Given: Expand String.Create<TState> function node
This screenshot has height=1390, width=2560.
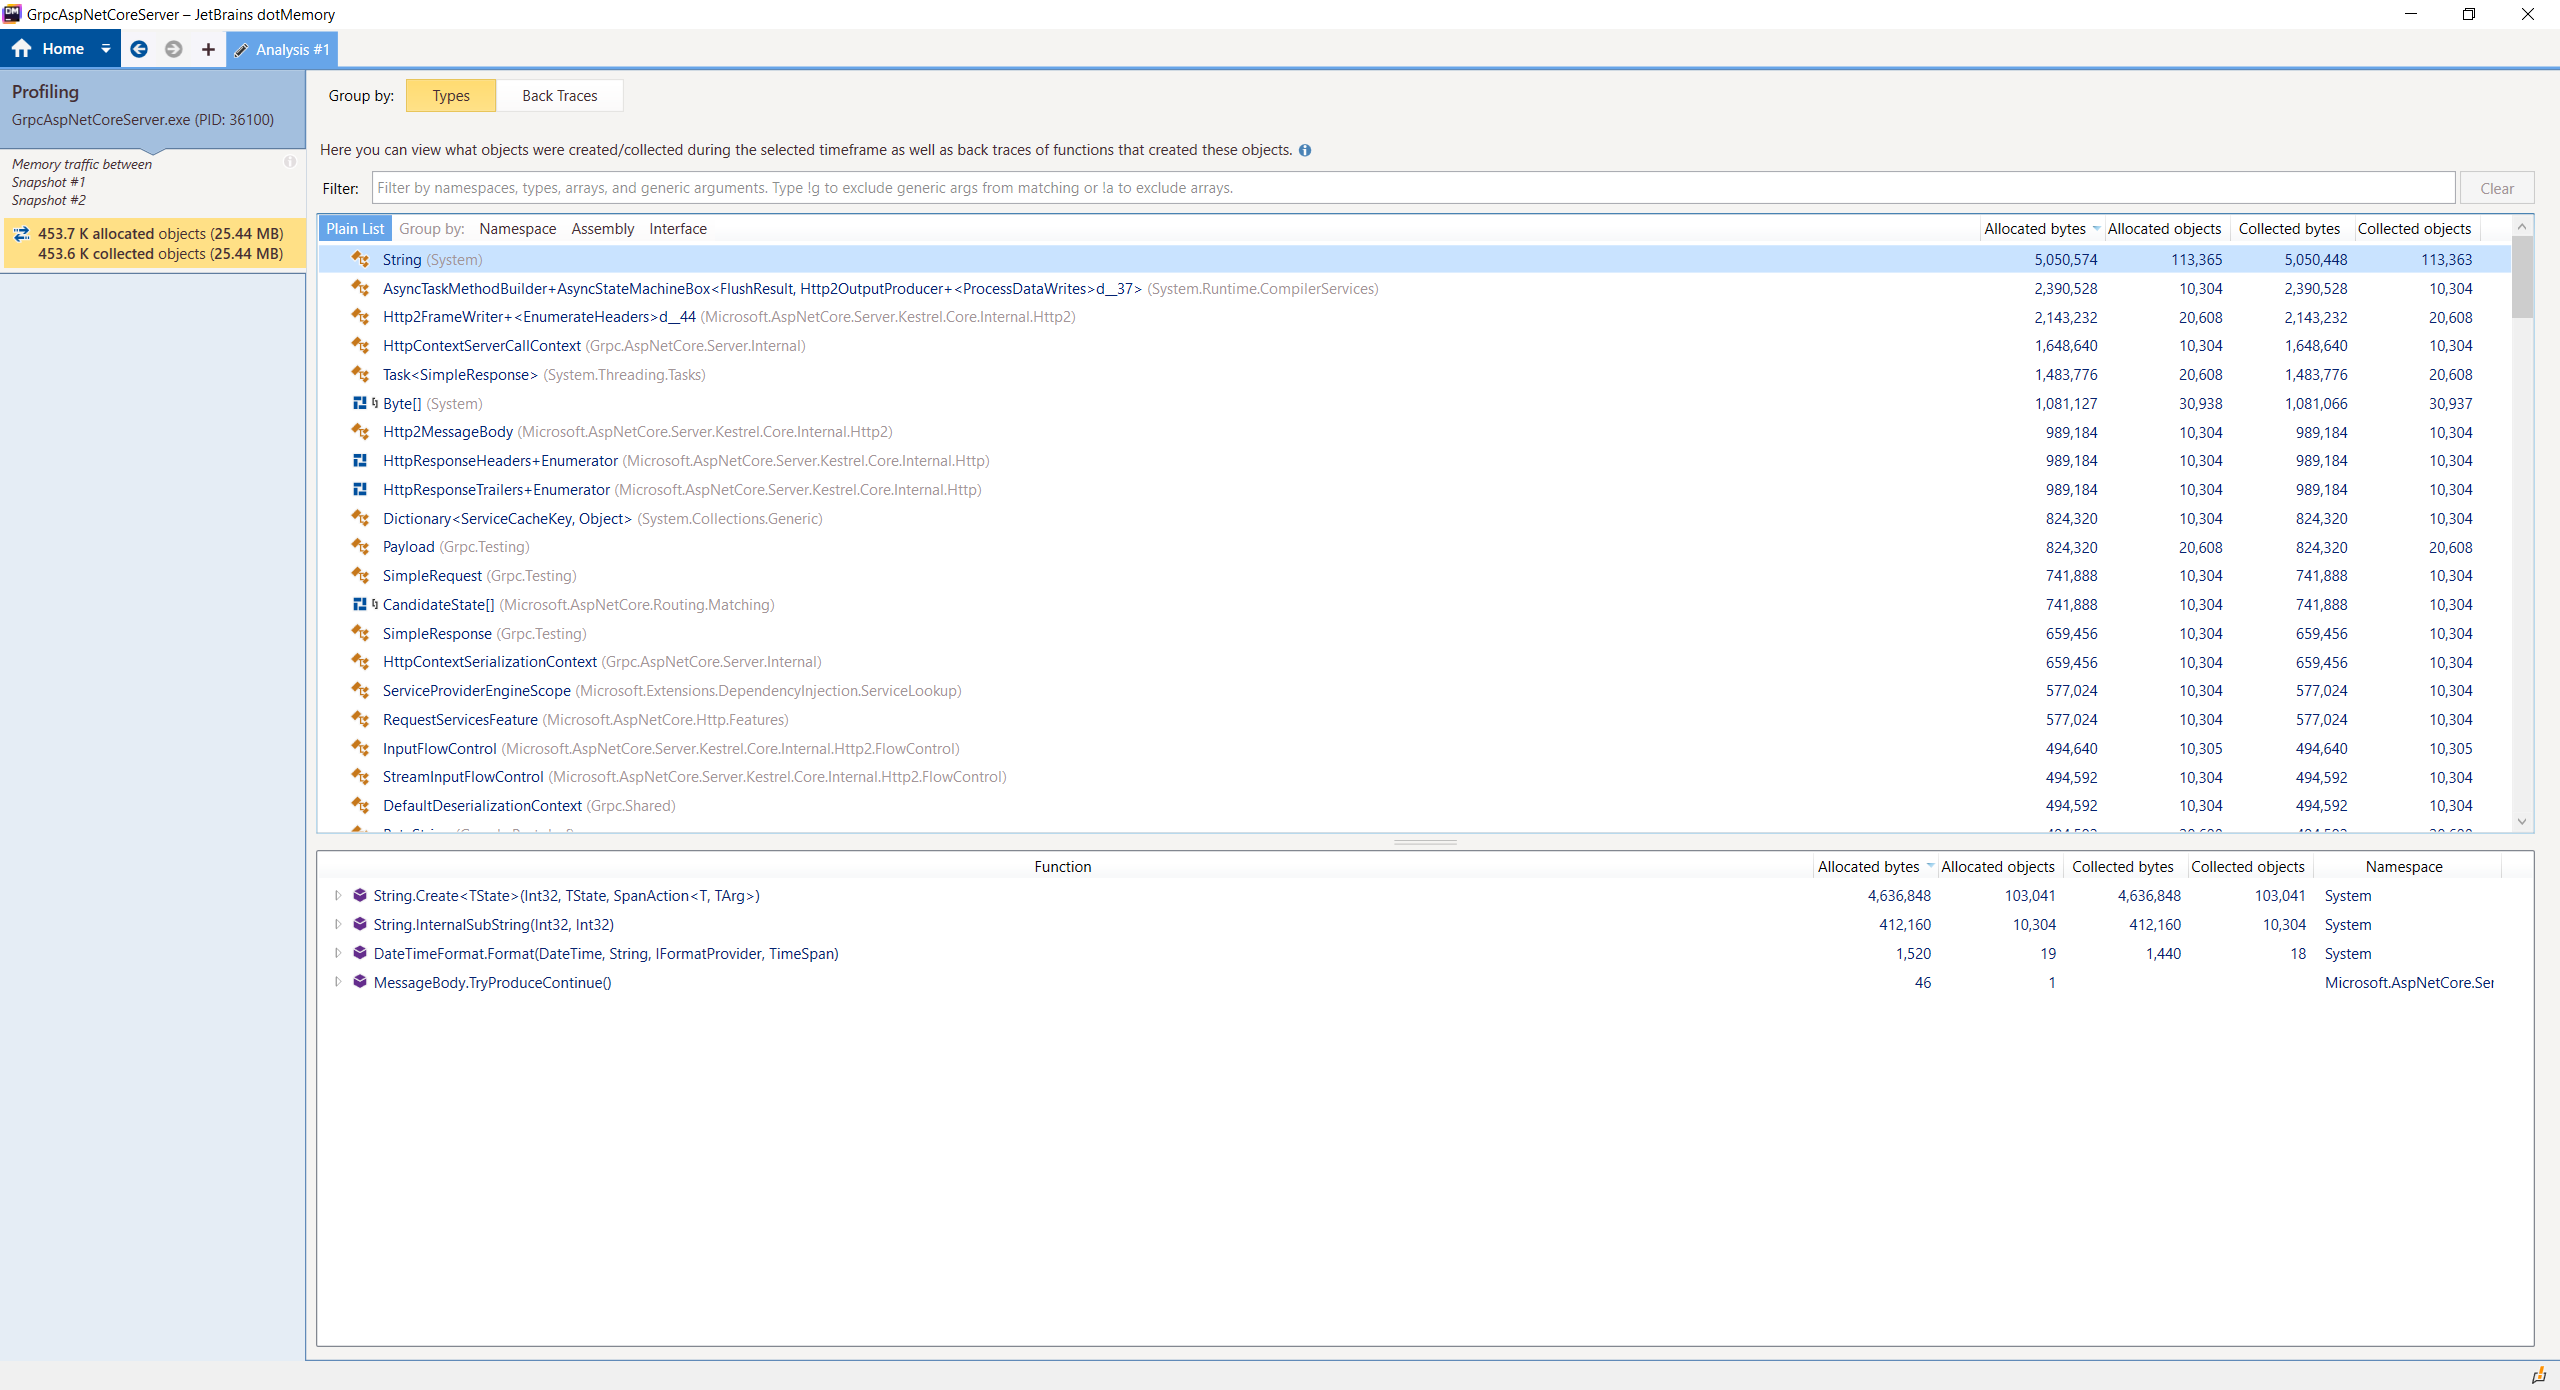Looking at the screenshot, I should pos(338,896).
